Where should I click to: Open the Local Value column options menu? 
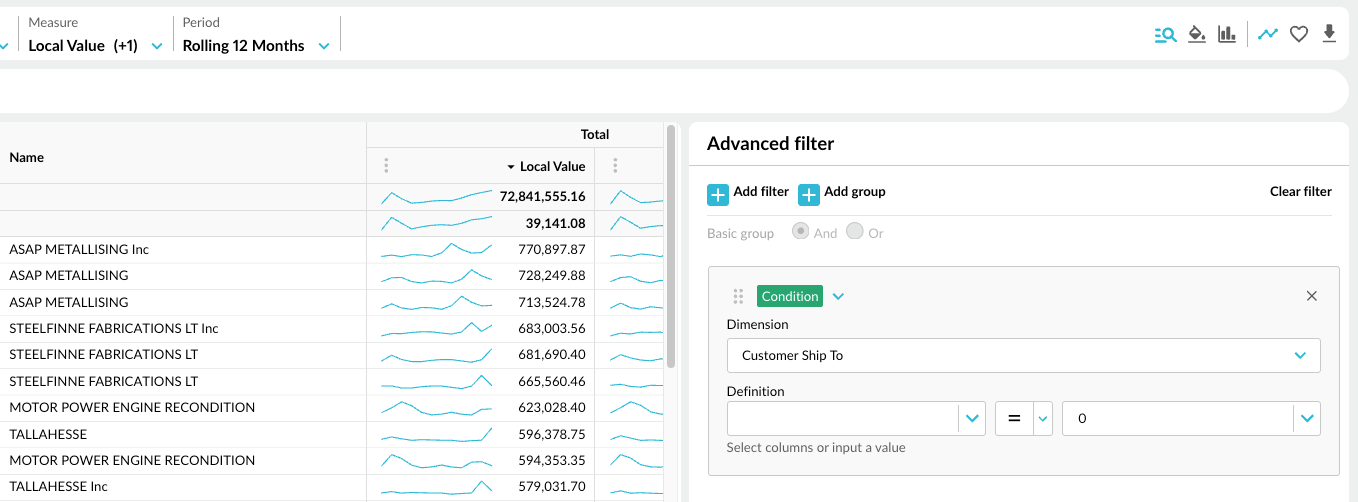(x=386, y=166)
